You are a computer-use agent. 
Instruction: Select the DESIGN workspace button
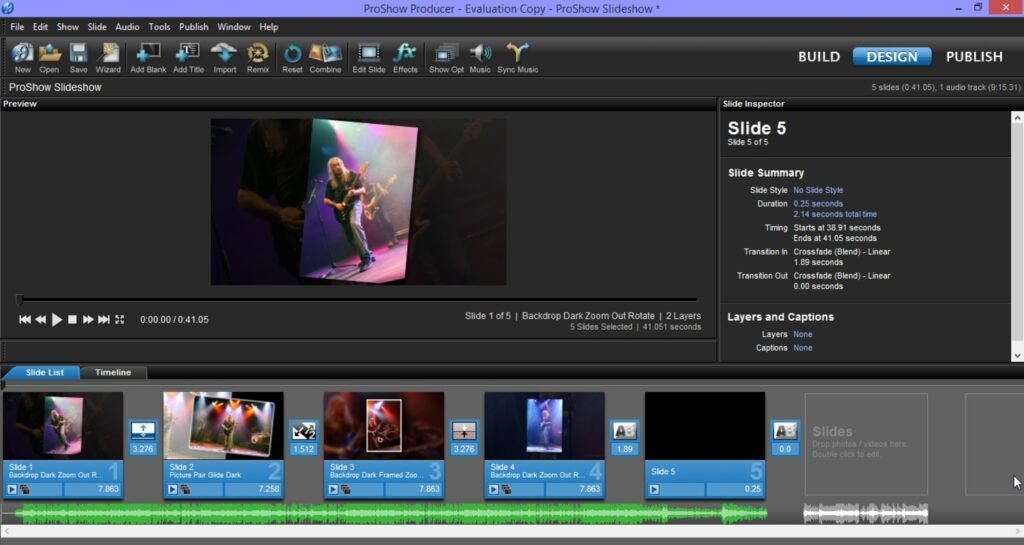(x=891, y=57)
